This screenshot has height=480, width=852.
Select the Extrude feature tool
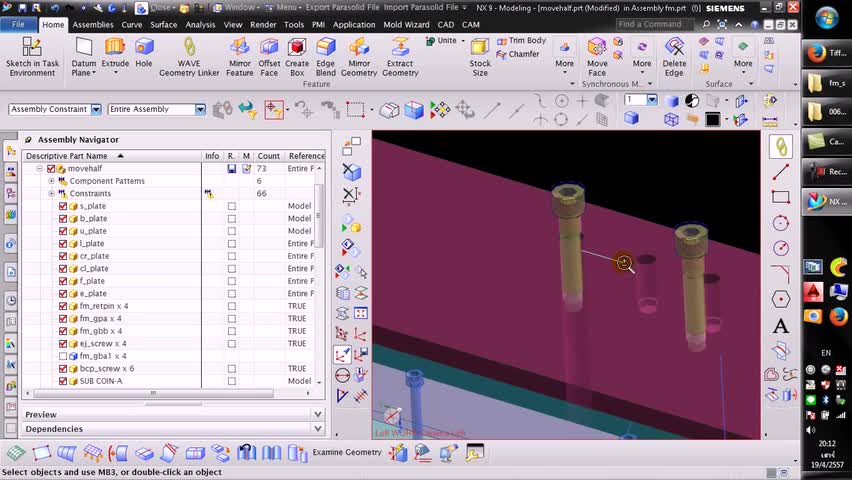pos(115,52)
